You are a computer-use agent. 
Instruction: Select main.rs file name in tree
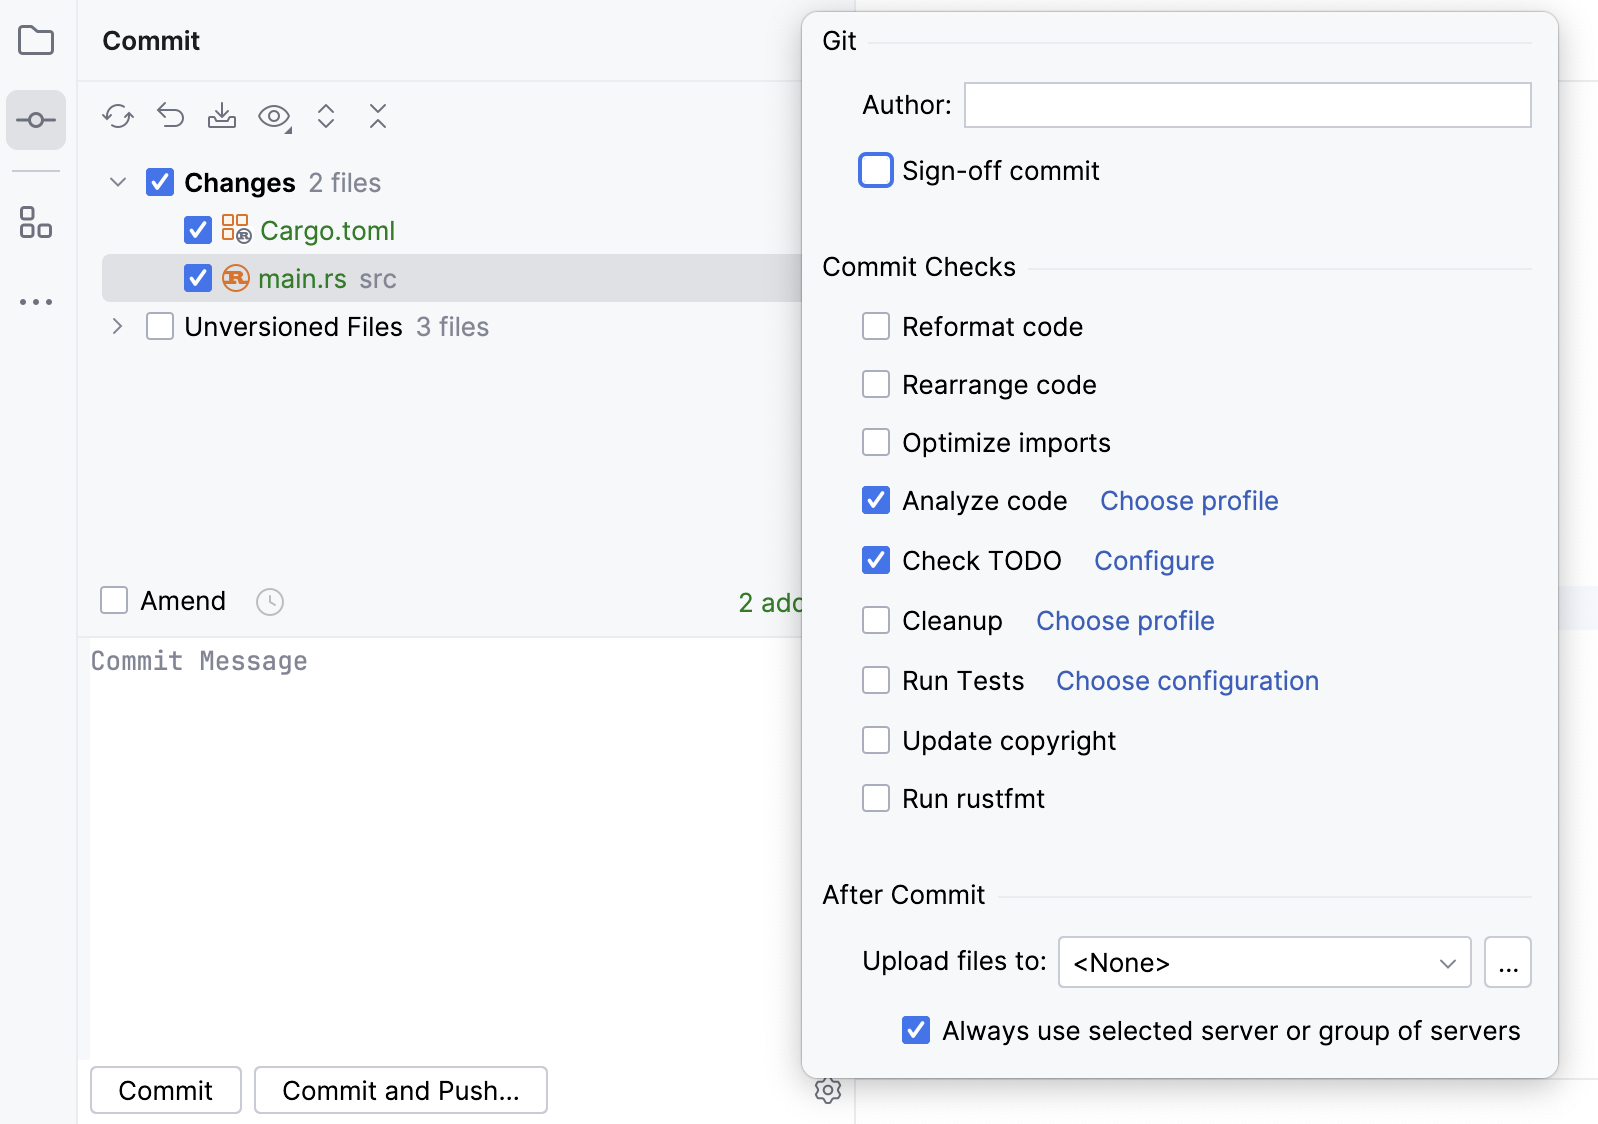click(x=302, y=279)
